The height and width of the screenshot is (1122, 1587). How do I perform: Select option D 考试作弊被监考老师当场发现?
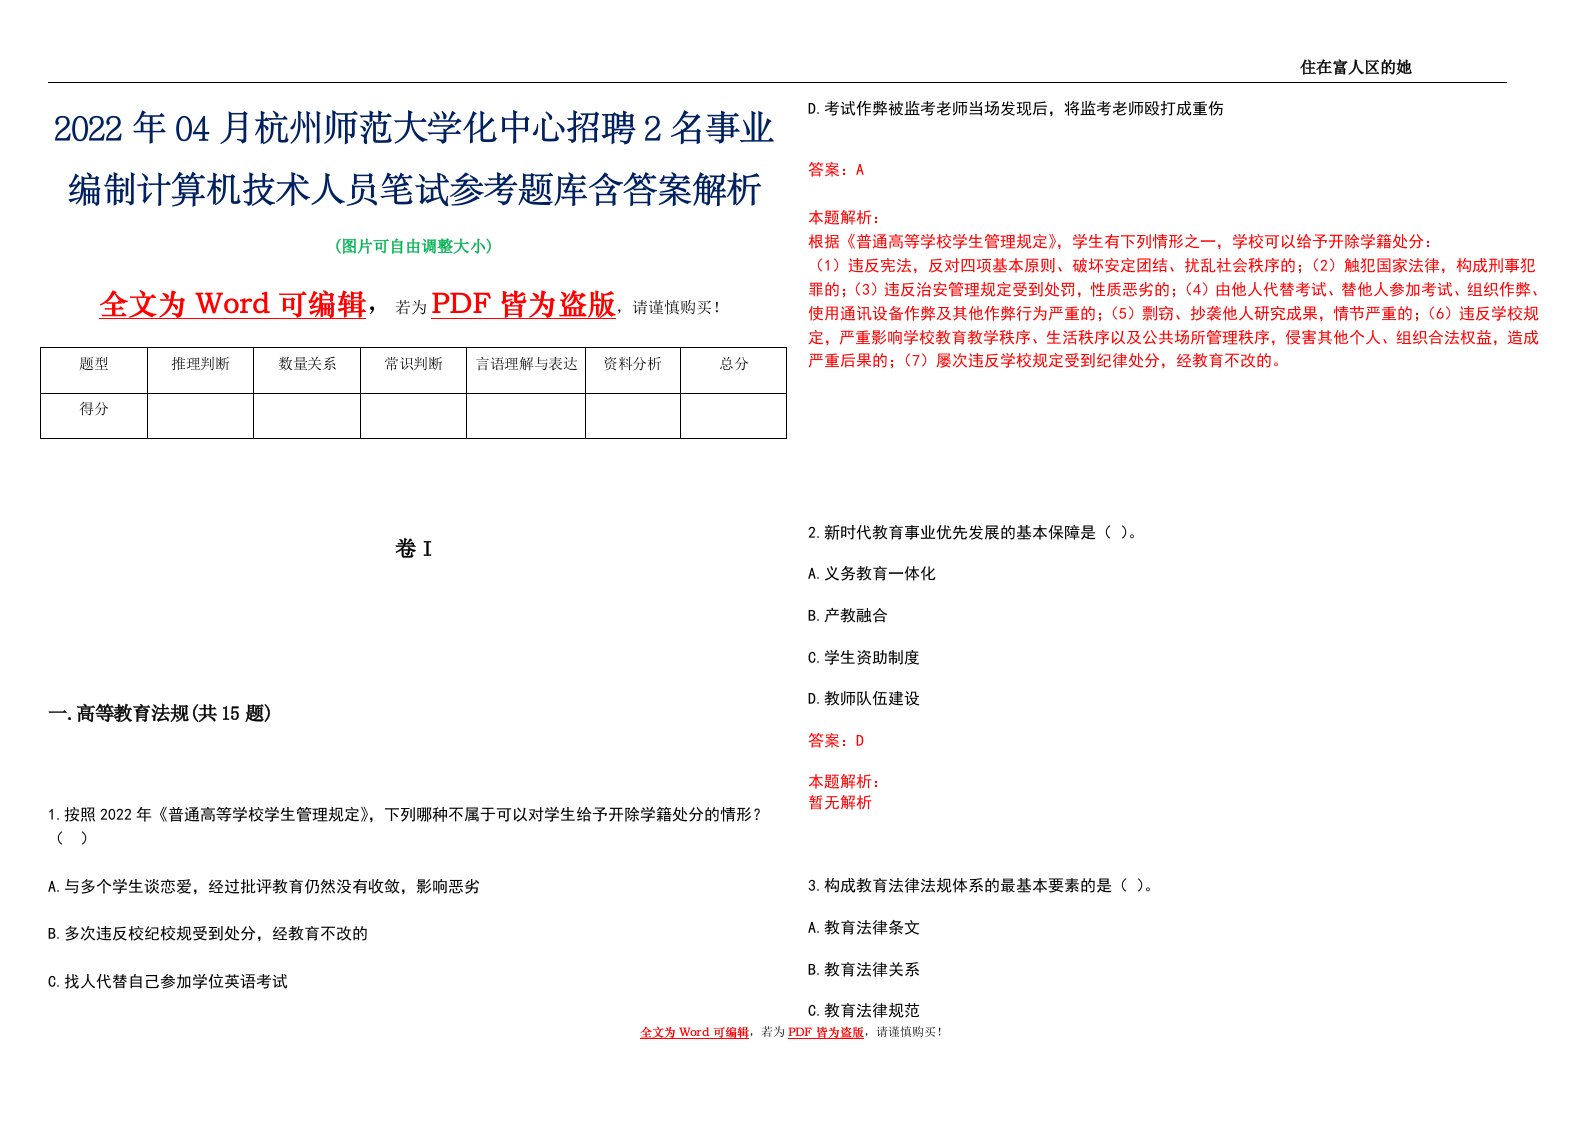(1015, 108)
